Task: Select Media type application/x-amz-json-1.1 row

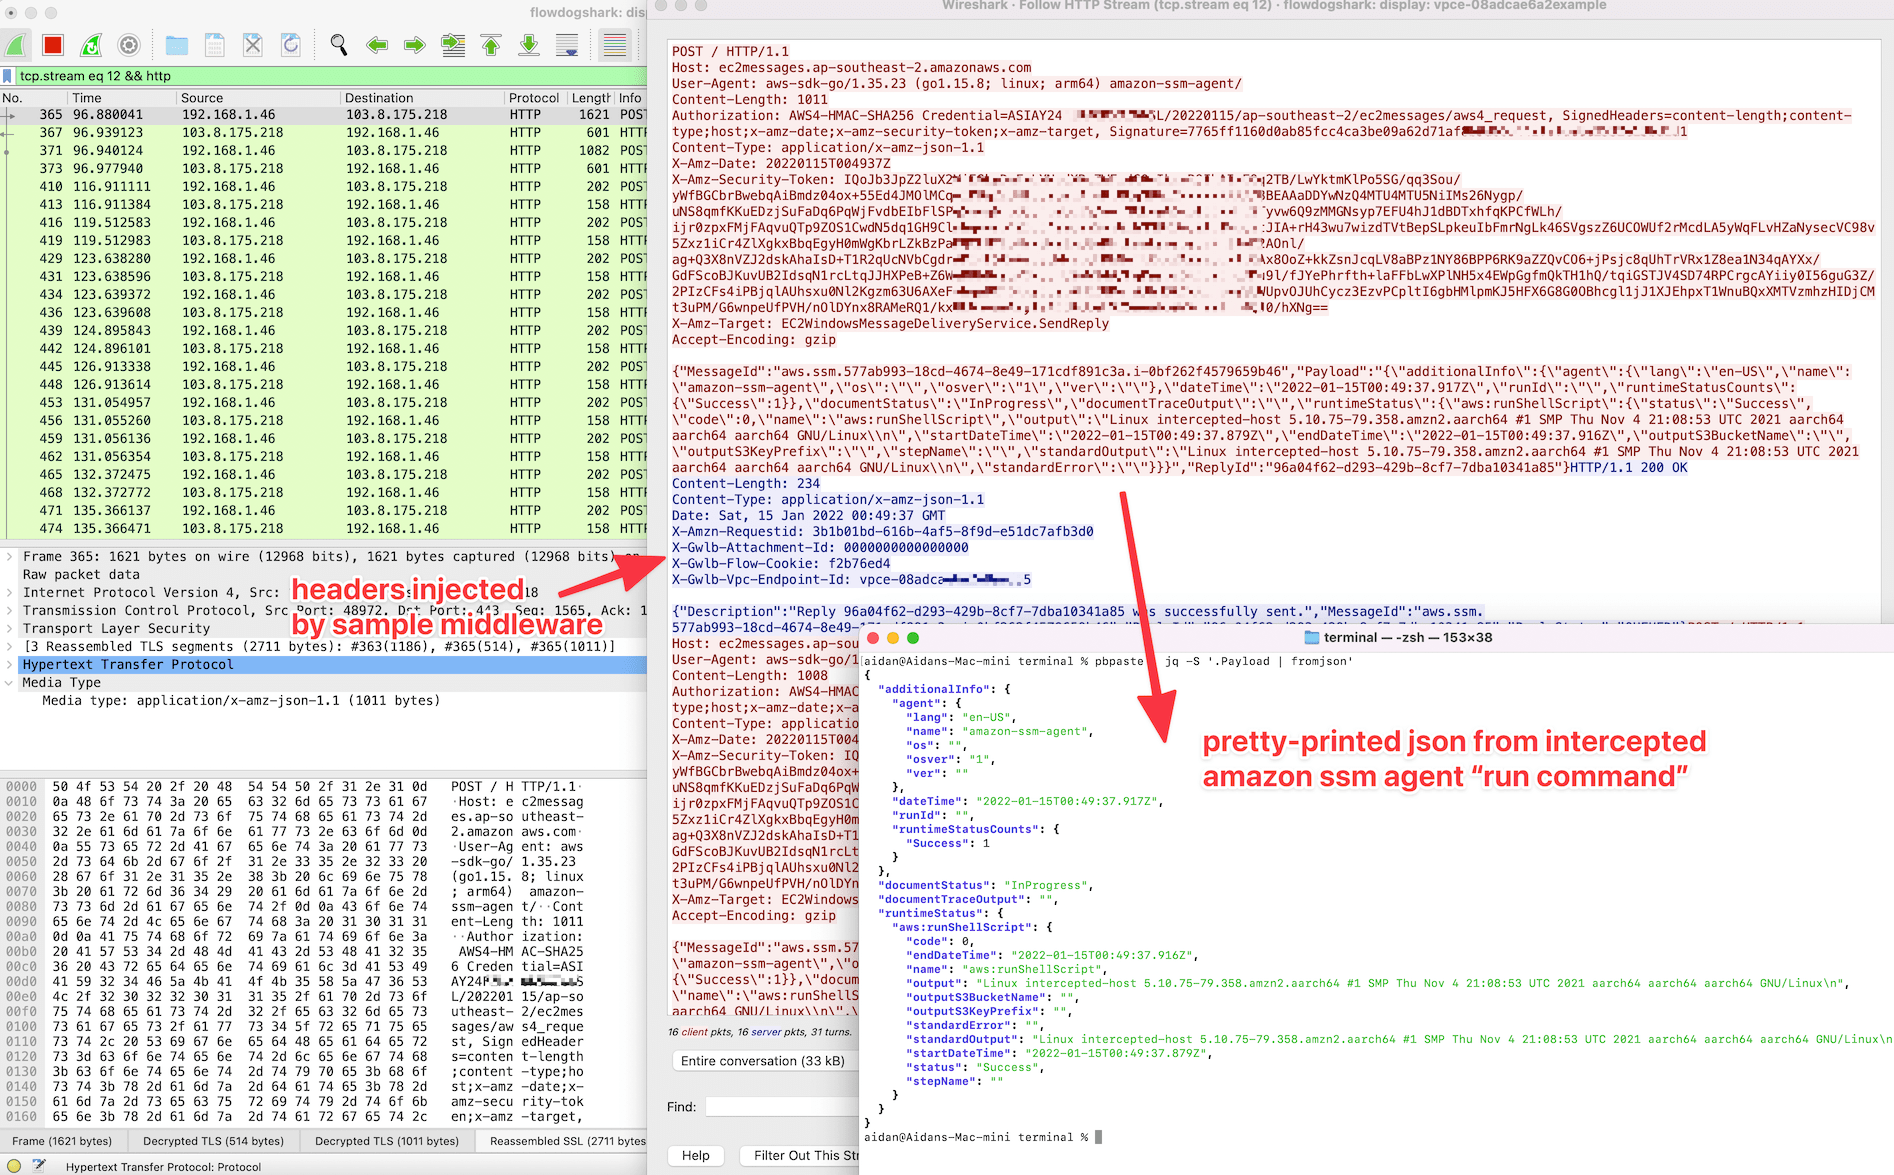Action: tap(323, 701)
